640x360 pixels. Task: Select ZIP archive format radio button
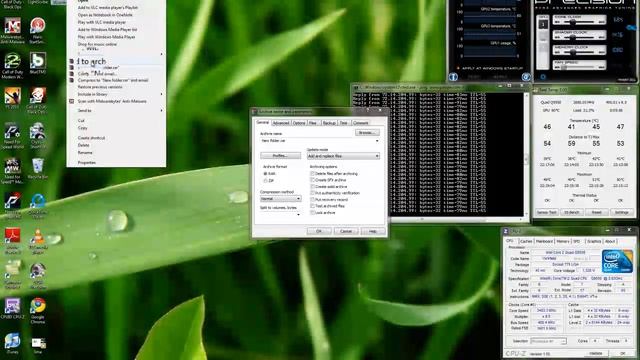[266, 180]
